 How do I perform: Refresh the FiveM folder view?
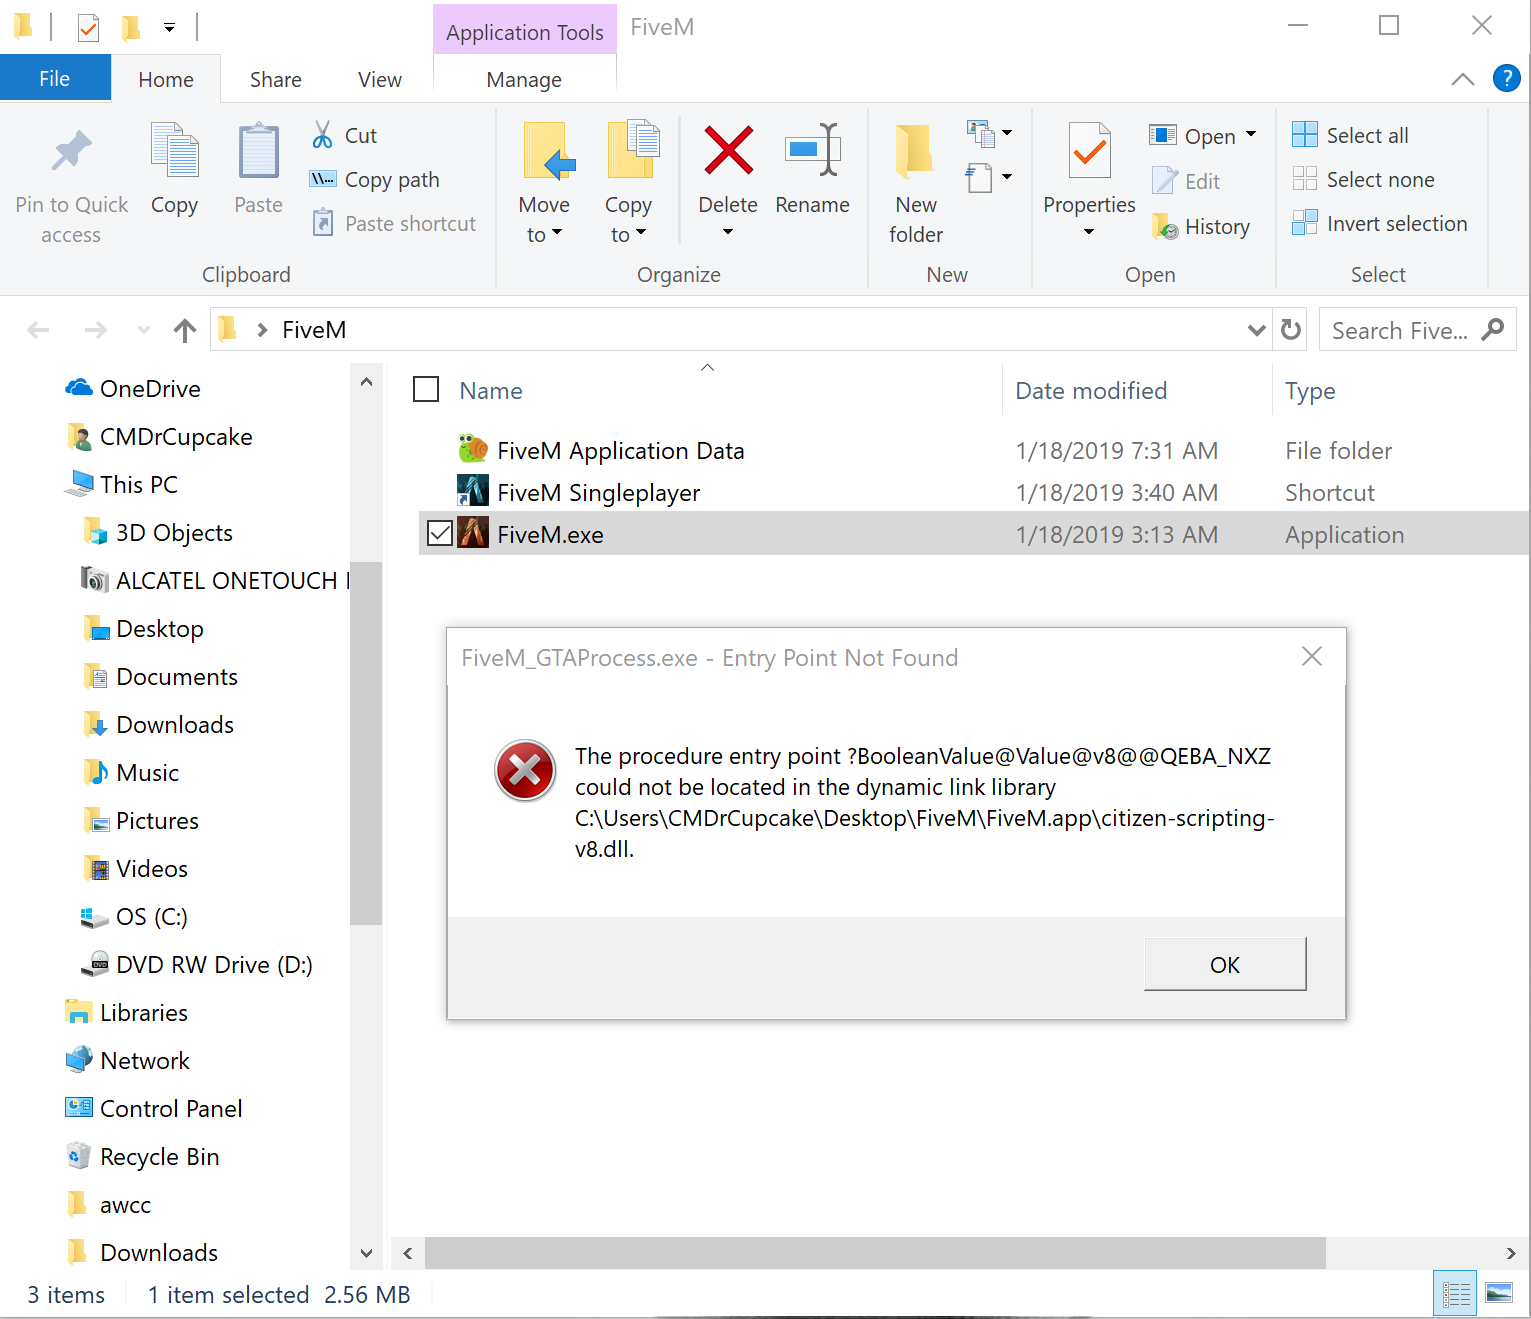click(1291, 330)
